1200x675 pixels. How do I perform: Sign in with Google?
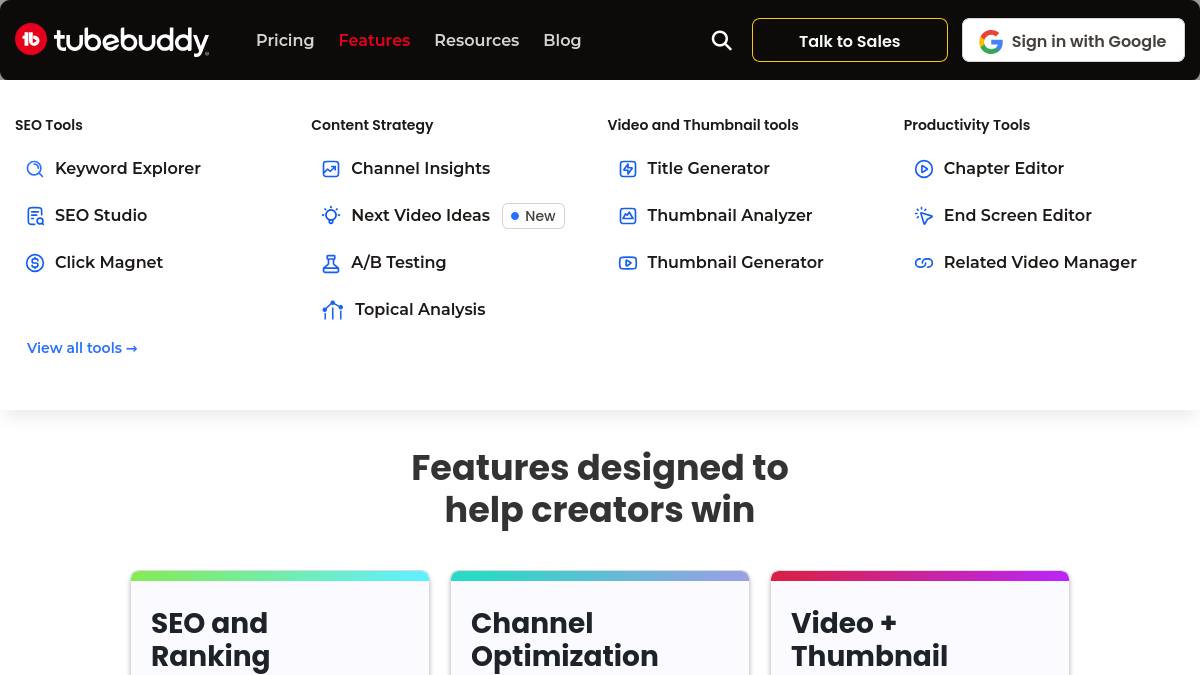[1073, 40]
